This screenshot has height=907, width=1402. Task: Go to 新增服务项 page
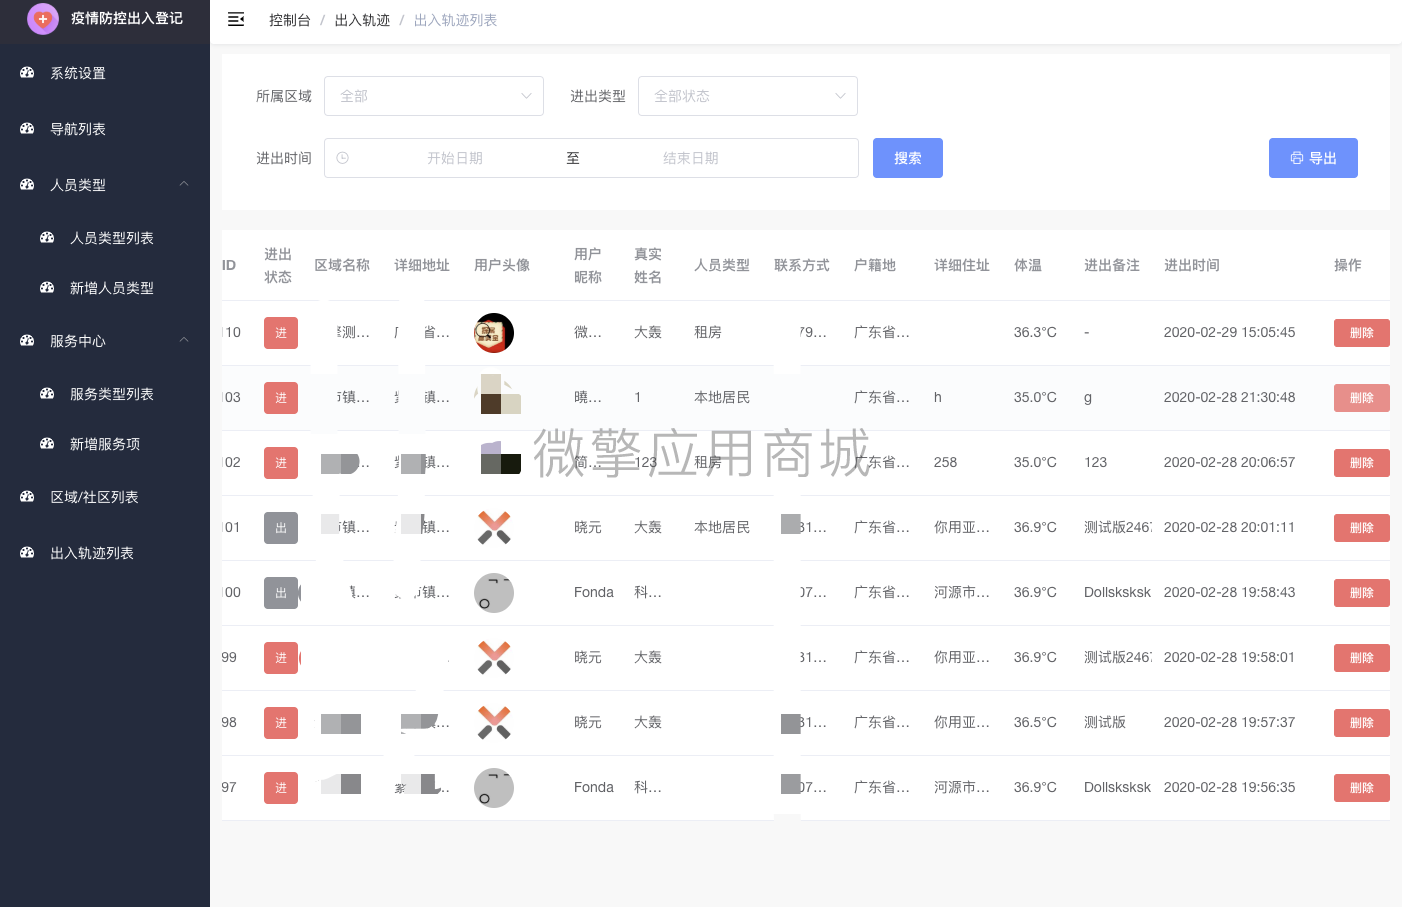coord(105,444)
